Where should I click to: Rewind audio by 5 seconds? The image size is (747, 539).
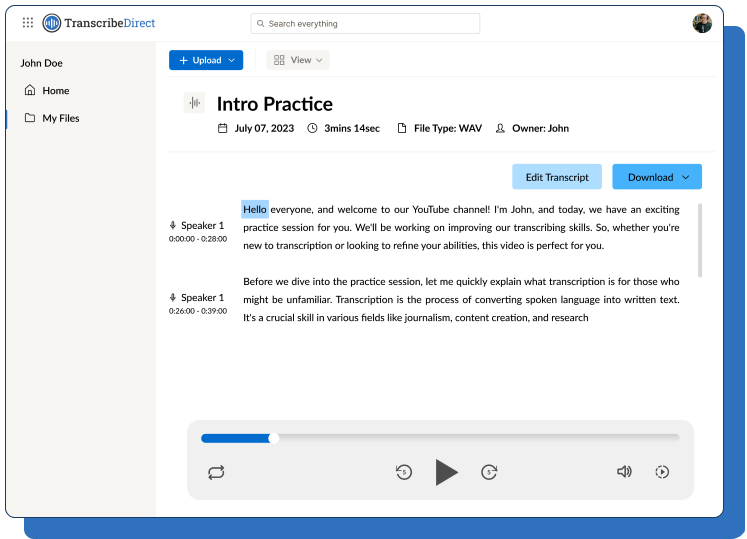click(x=404, y=472)
